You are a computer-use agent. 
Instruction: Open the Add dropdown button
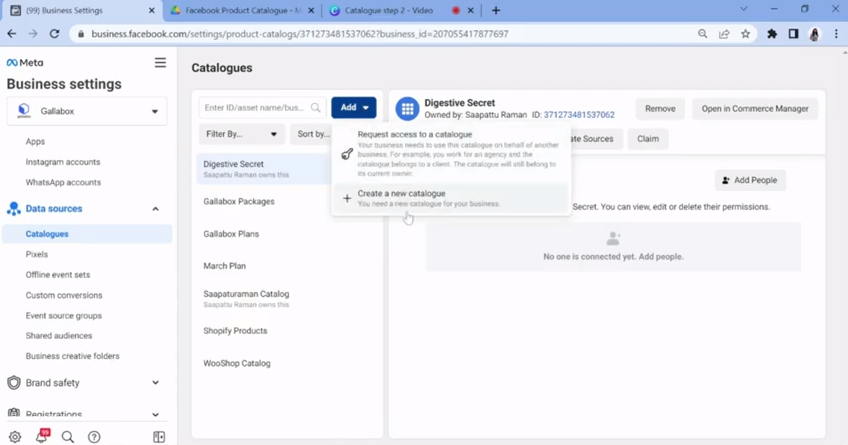(354, 108)
